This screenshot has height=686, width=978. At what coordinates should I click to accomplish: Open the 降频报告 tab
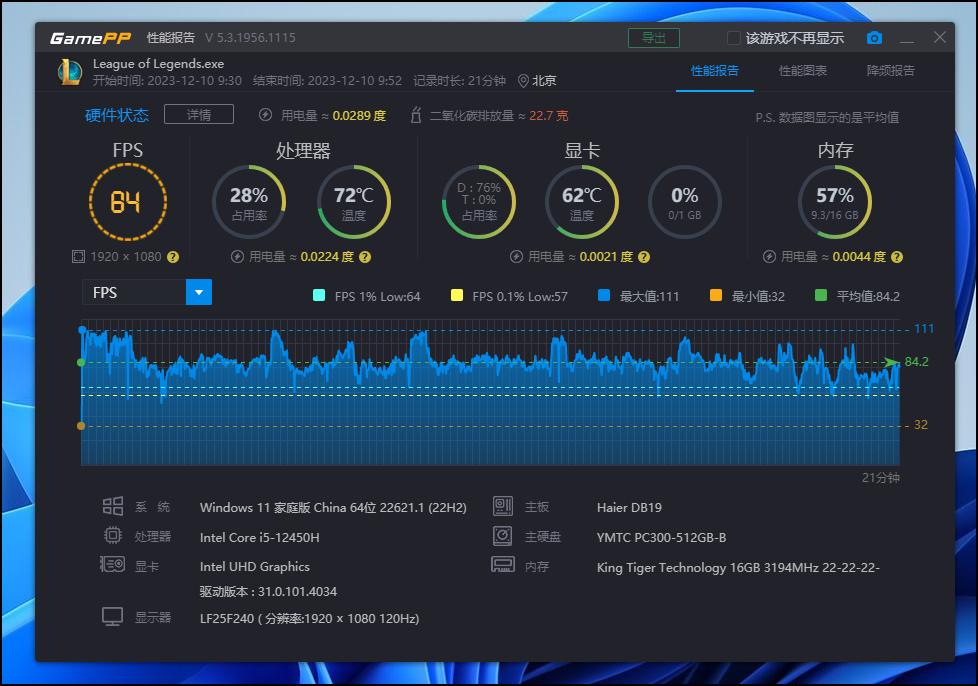pyautogui.click(x=891, y=70)
